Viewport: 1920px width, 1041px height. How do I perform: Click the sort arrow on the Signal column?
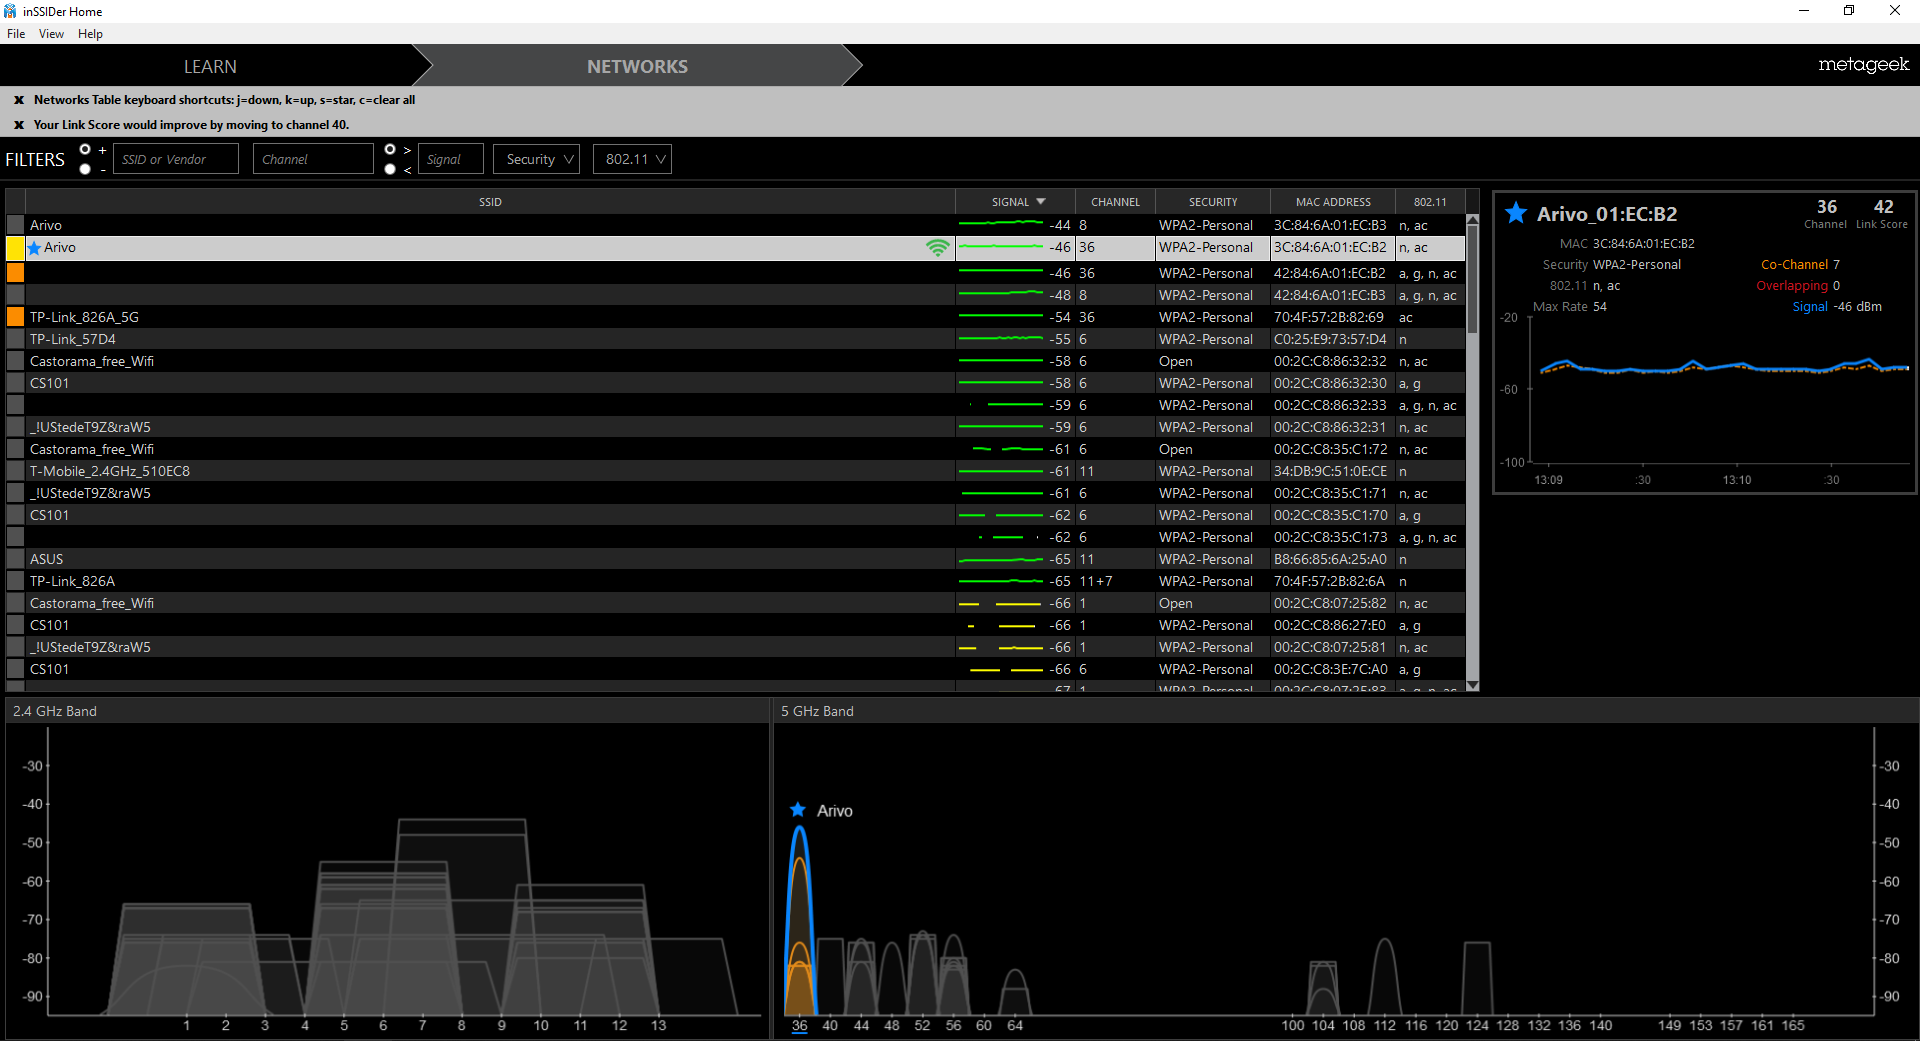1041,202
